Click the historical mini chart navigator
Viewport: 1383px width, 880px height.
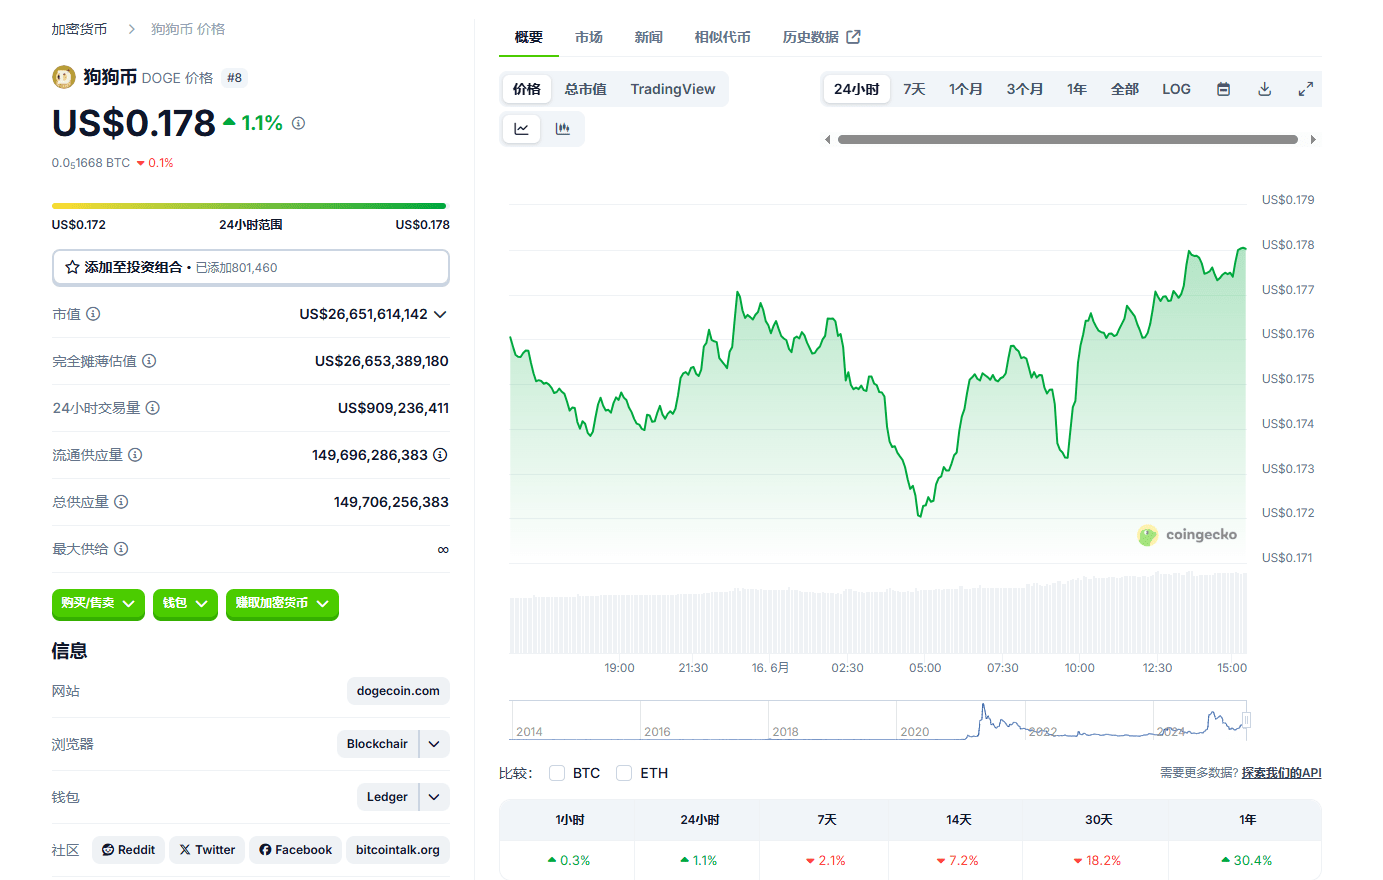click(880, 720)
